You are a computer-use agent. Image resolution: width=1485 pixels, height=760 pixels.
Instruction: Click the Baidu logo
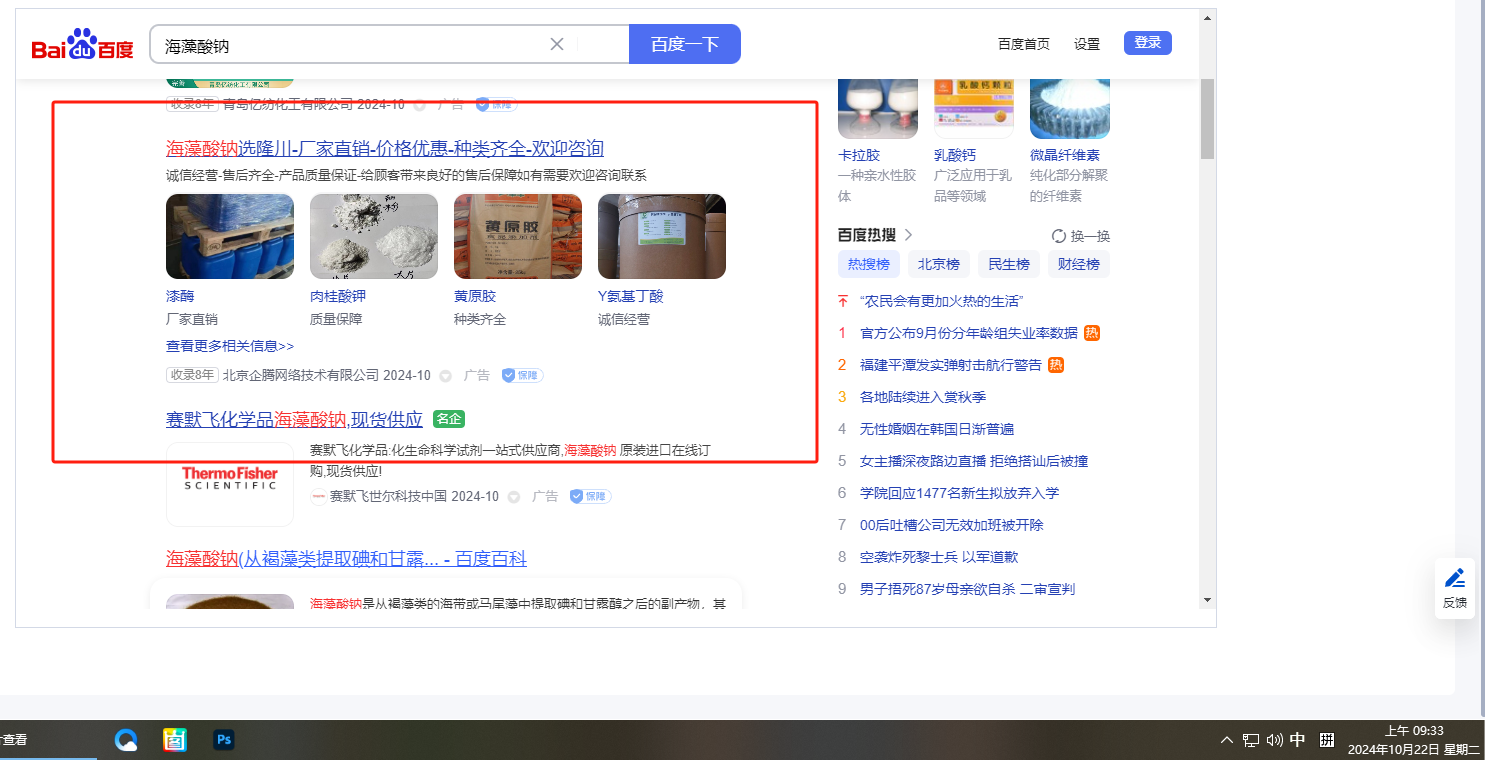pos(82,45)
